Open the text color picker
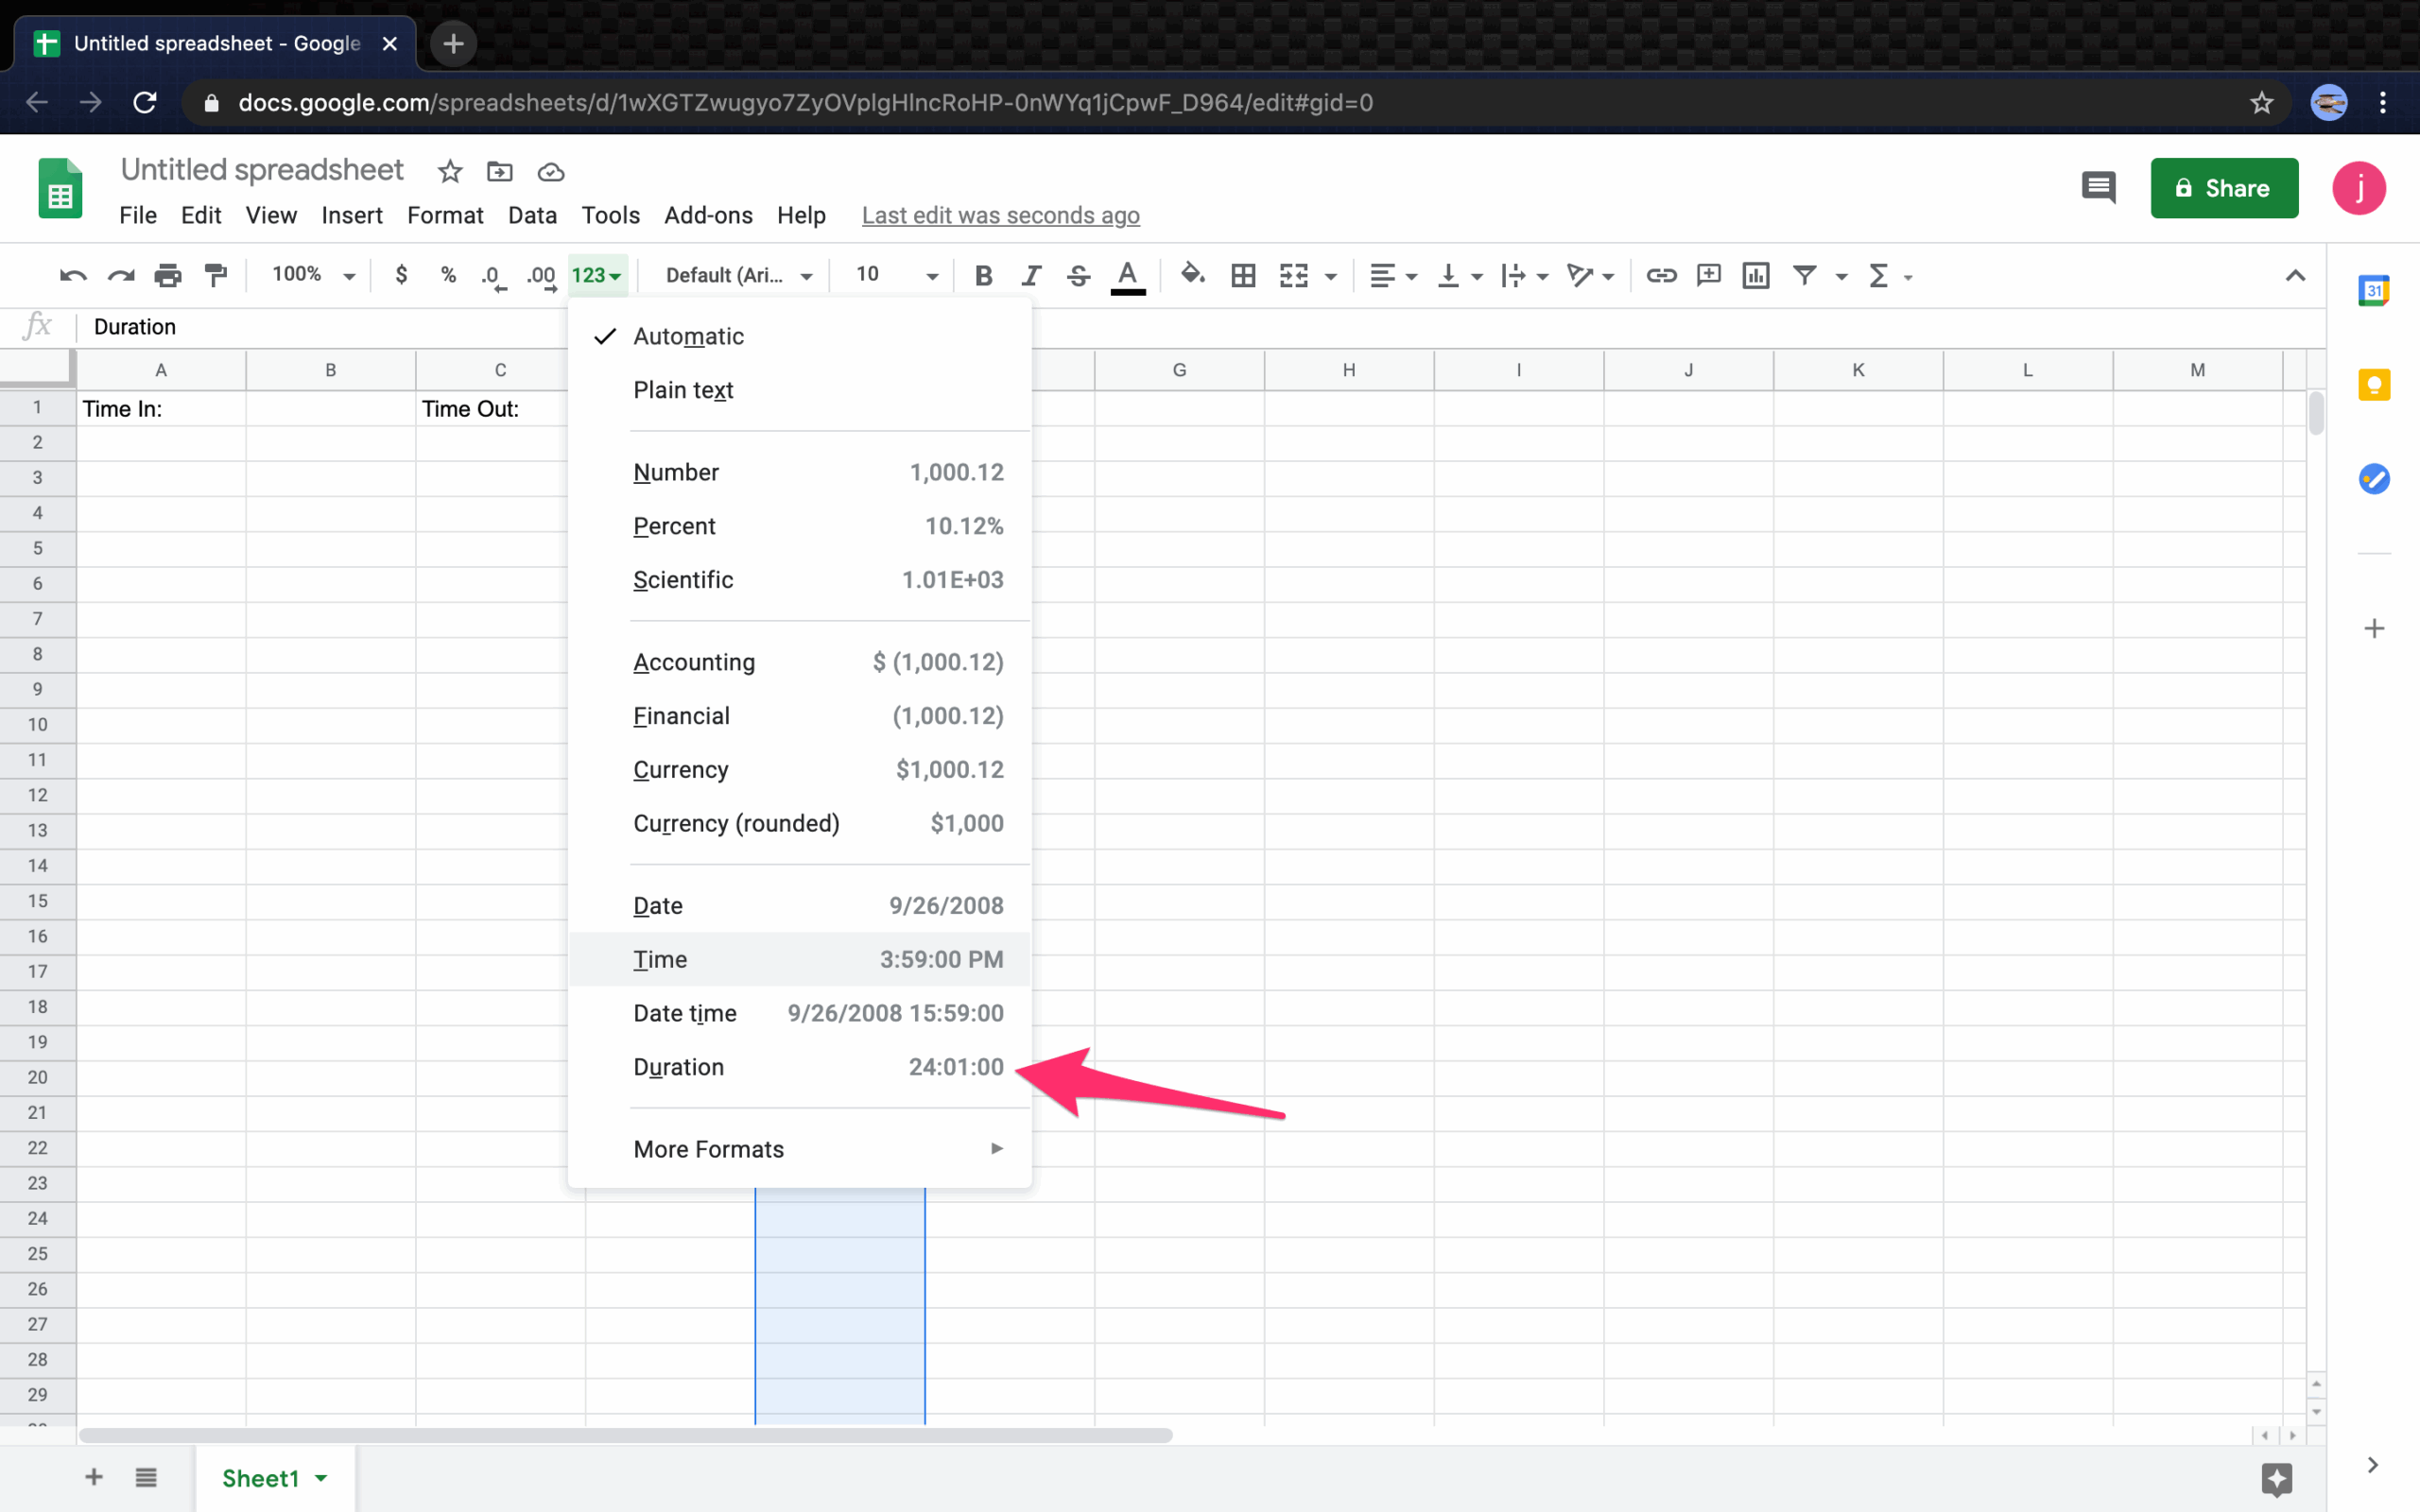This screenshot has width=2420, height=1512. (x=1127, y=275)
